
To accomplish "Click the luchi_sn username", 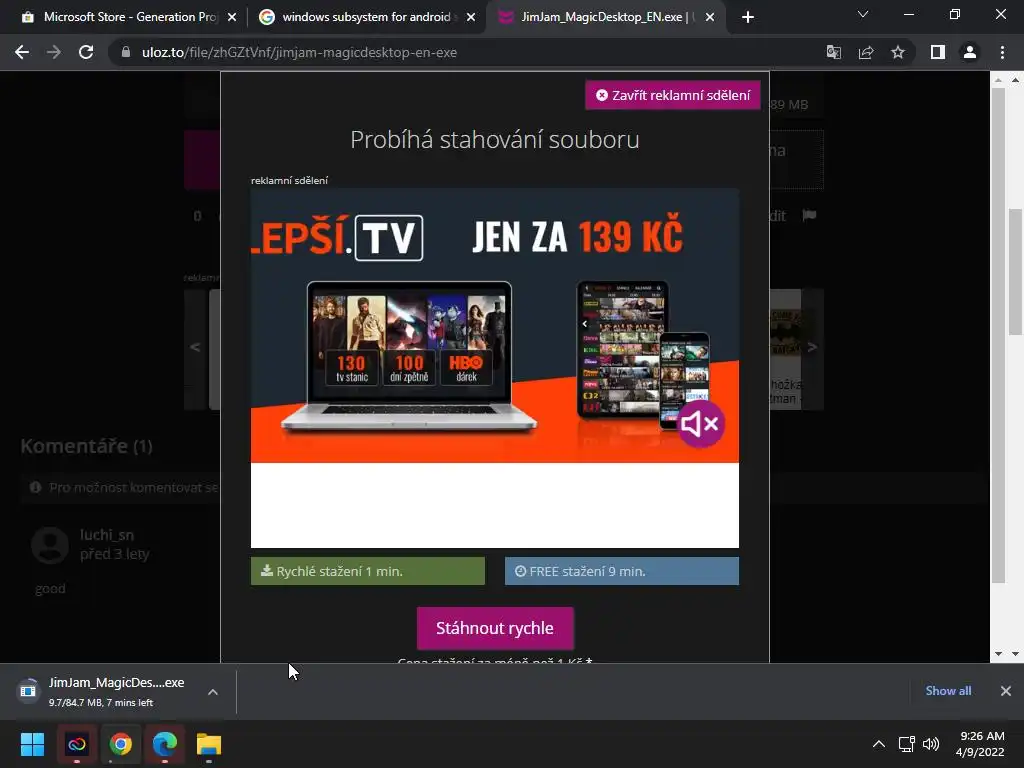I will tap(107, 535).
